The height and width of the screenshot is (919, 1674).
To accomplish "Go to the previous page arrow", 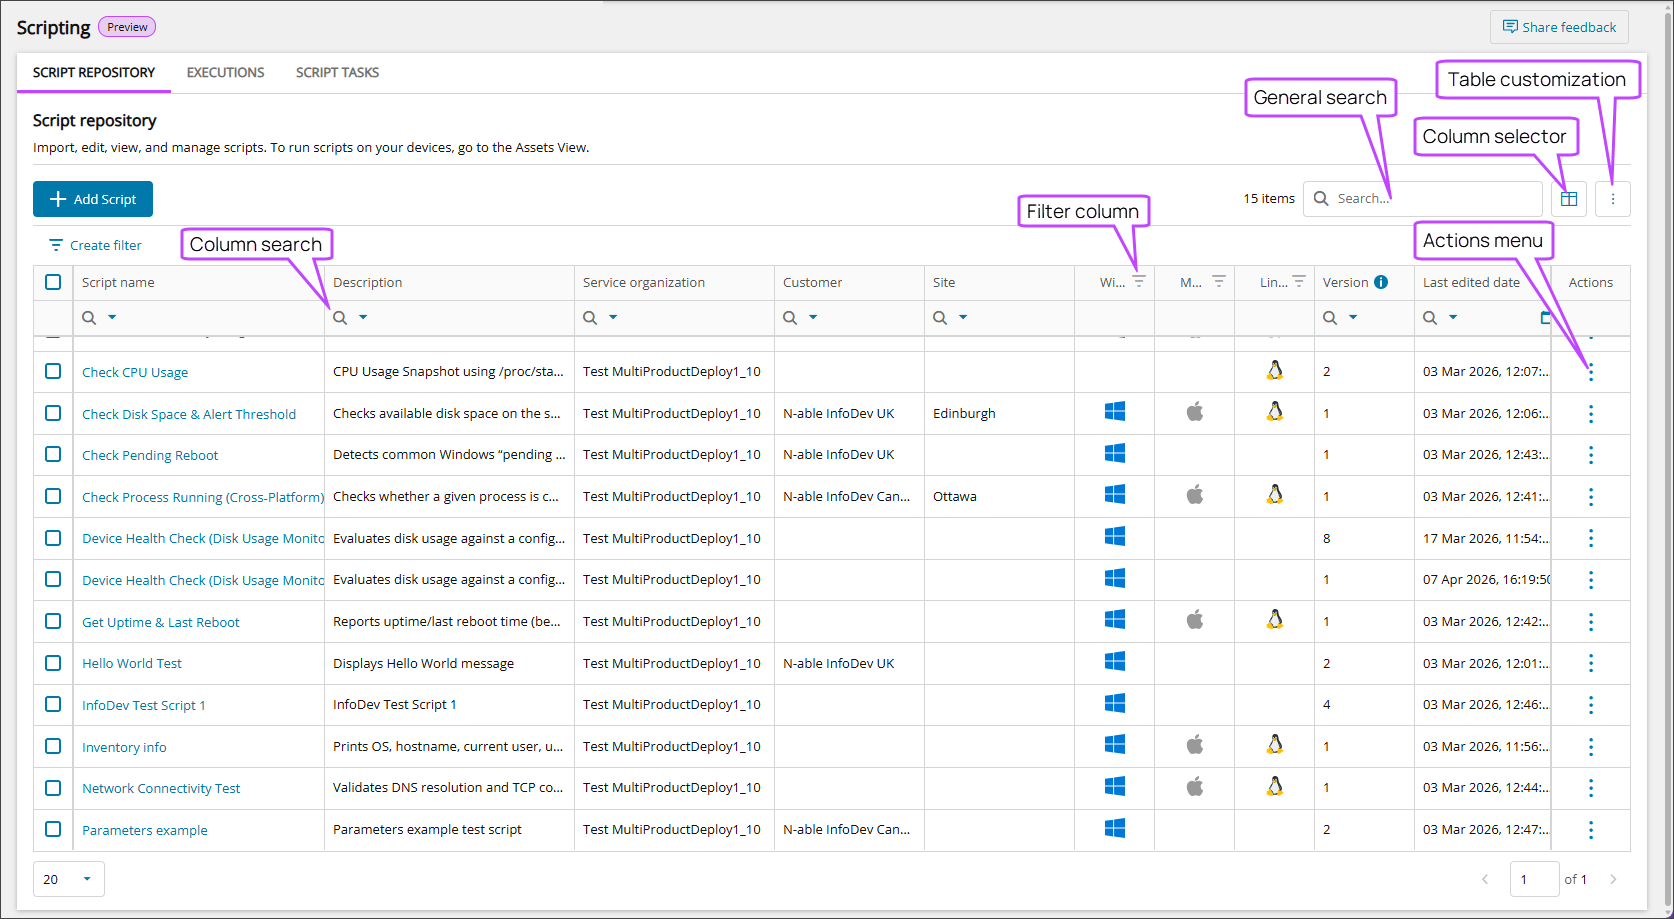I will tap(1485, 879).
